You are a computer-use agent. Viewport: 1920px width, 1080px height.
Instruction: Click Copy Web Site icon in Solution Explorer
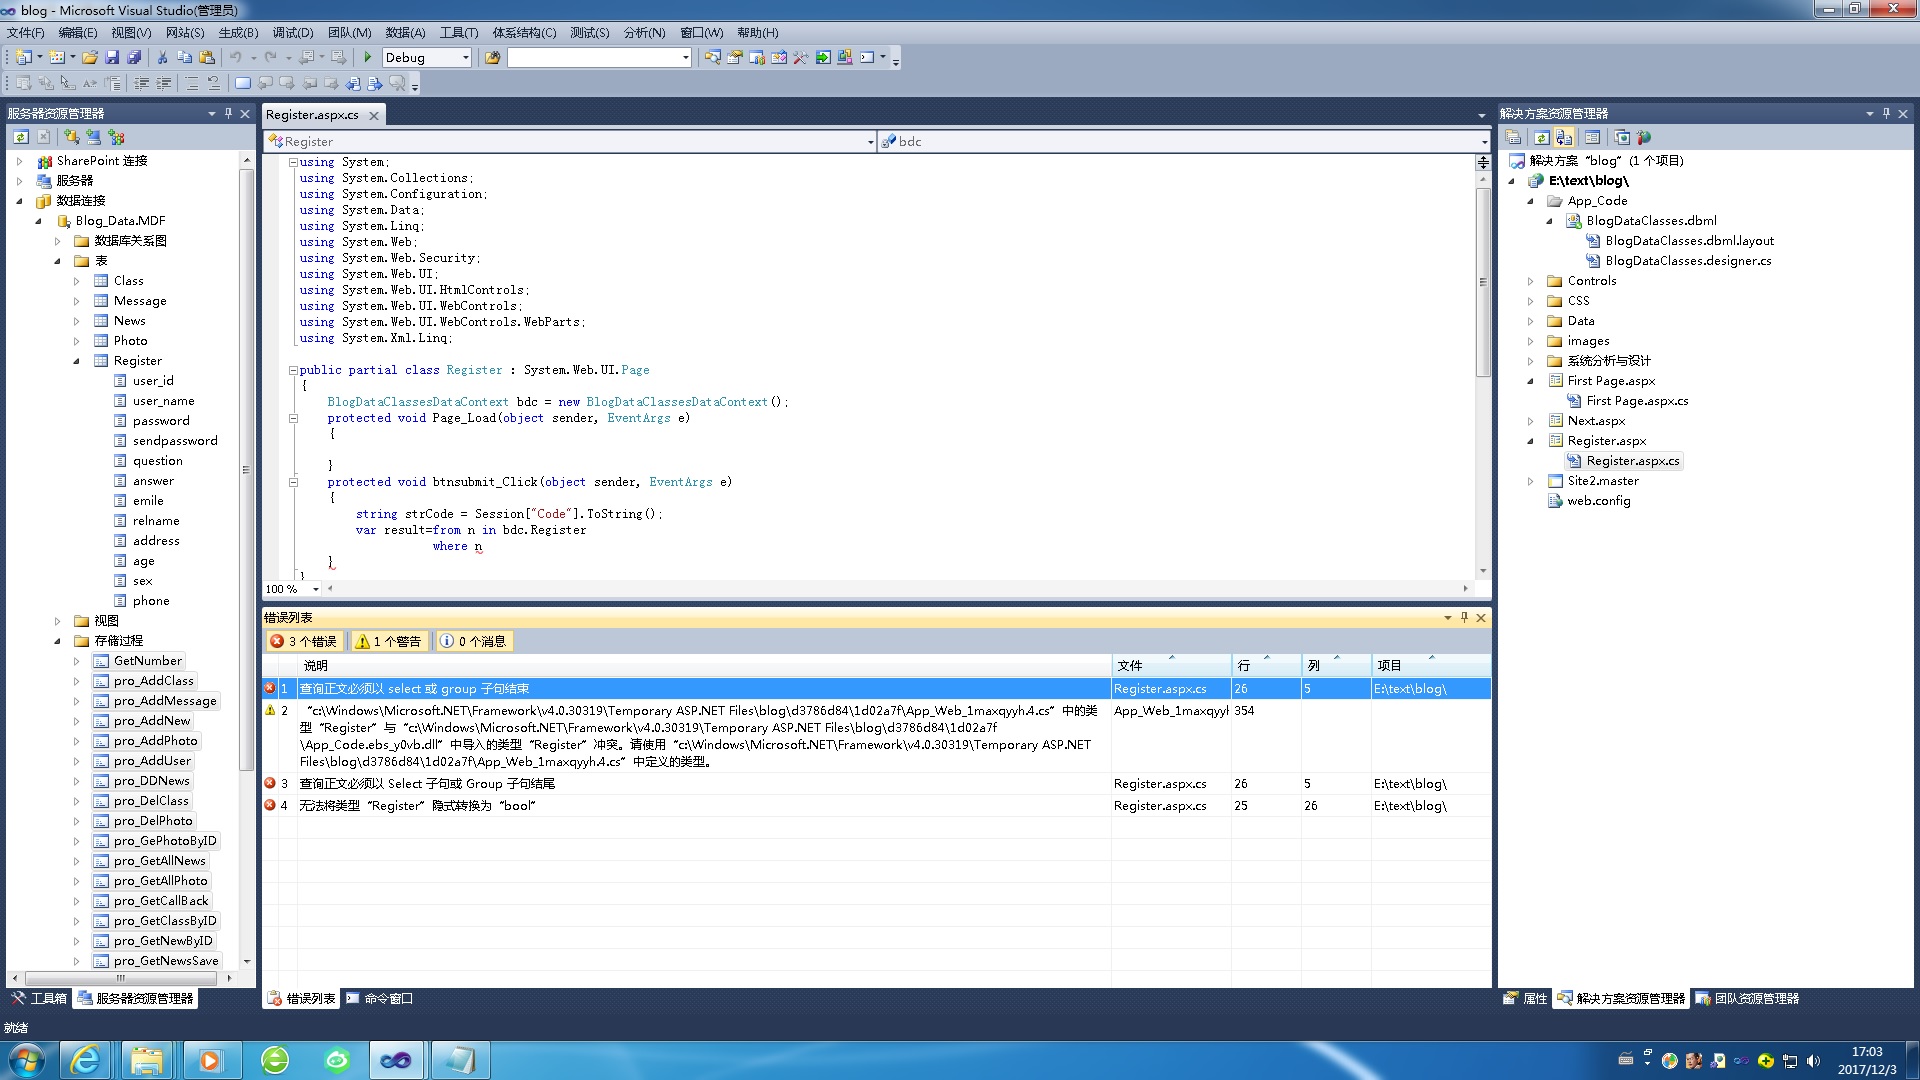tap(1622, 137)
